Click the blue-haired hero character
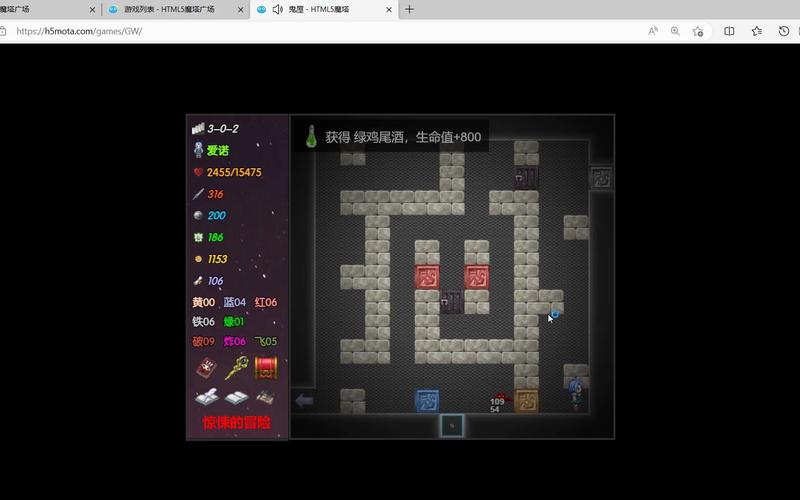800x500 pixels. pos(576,395)
